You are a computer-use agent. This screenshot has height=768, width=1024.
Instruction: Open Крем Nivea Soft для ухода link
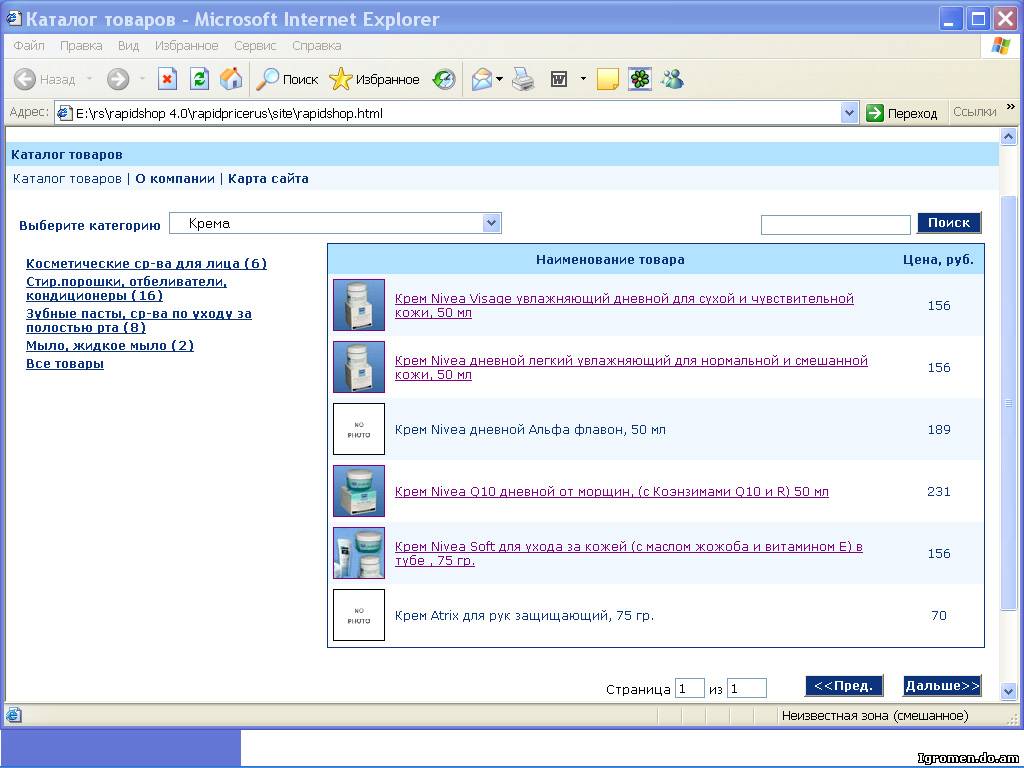(629, 554)
